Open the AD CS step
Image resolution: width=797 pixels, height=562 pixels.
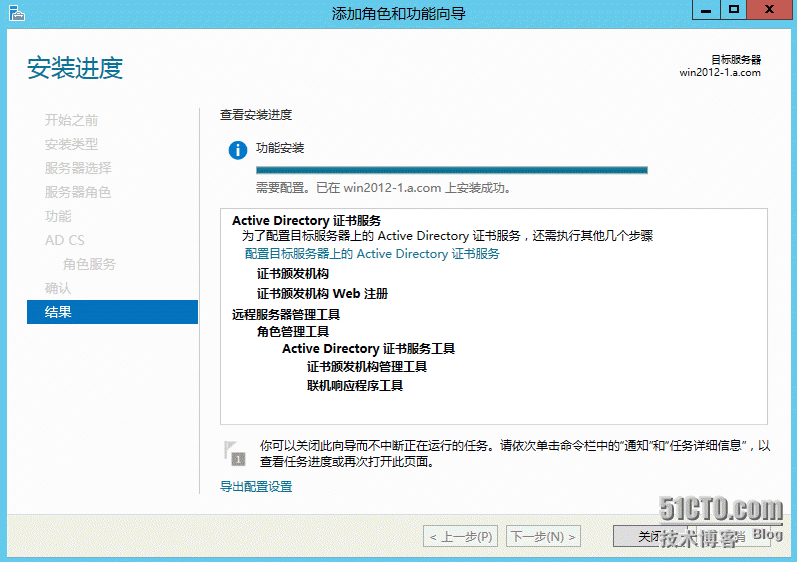tap(65, 240)
